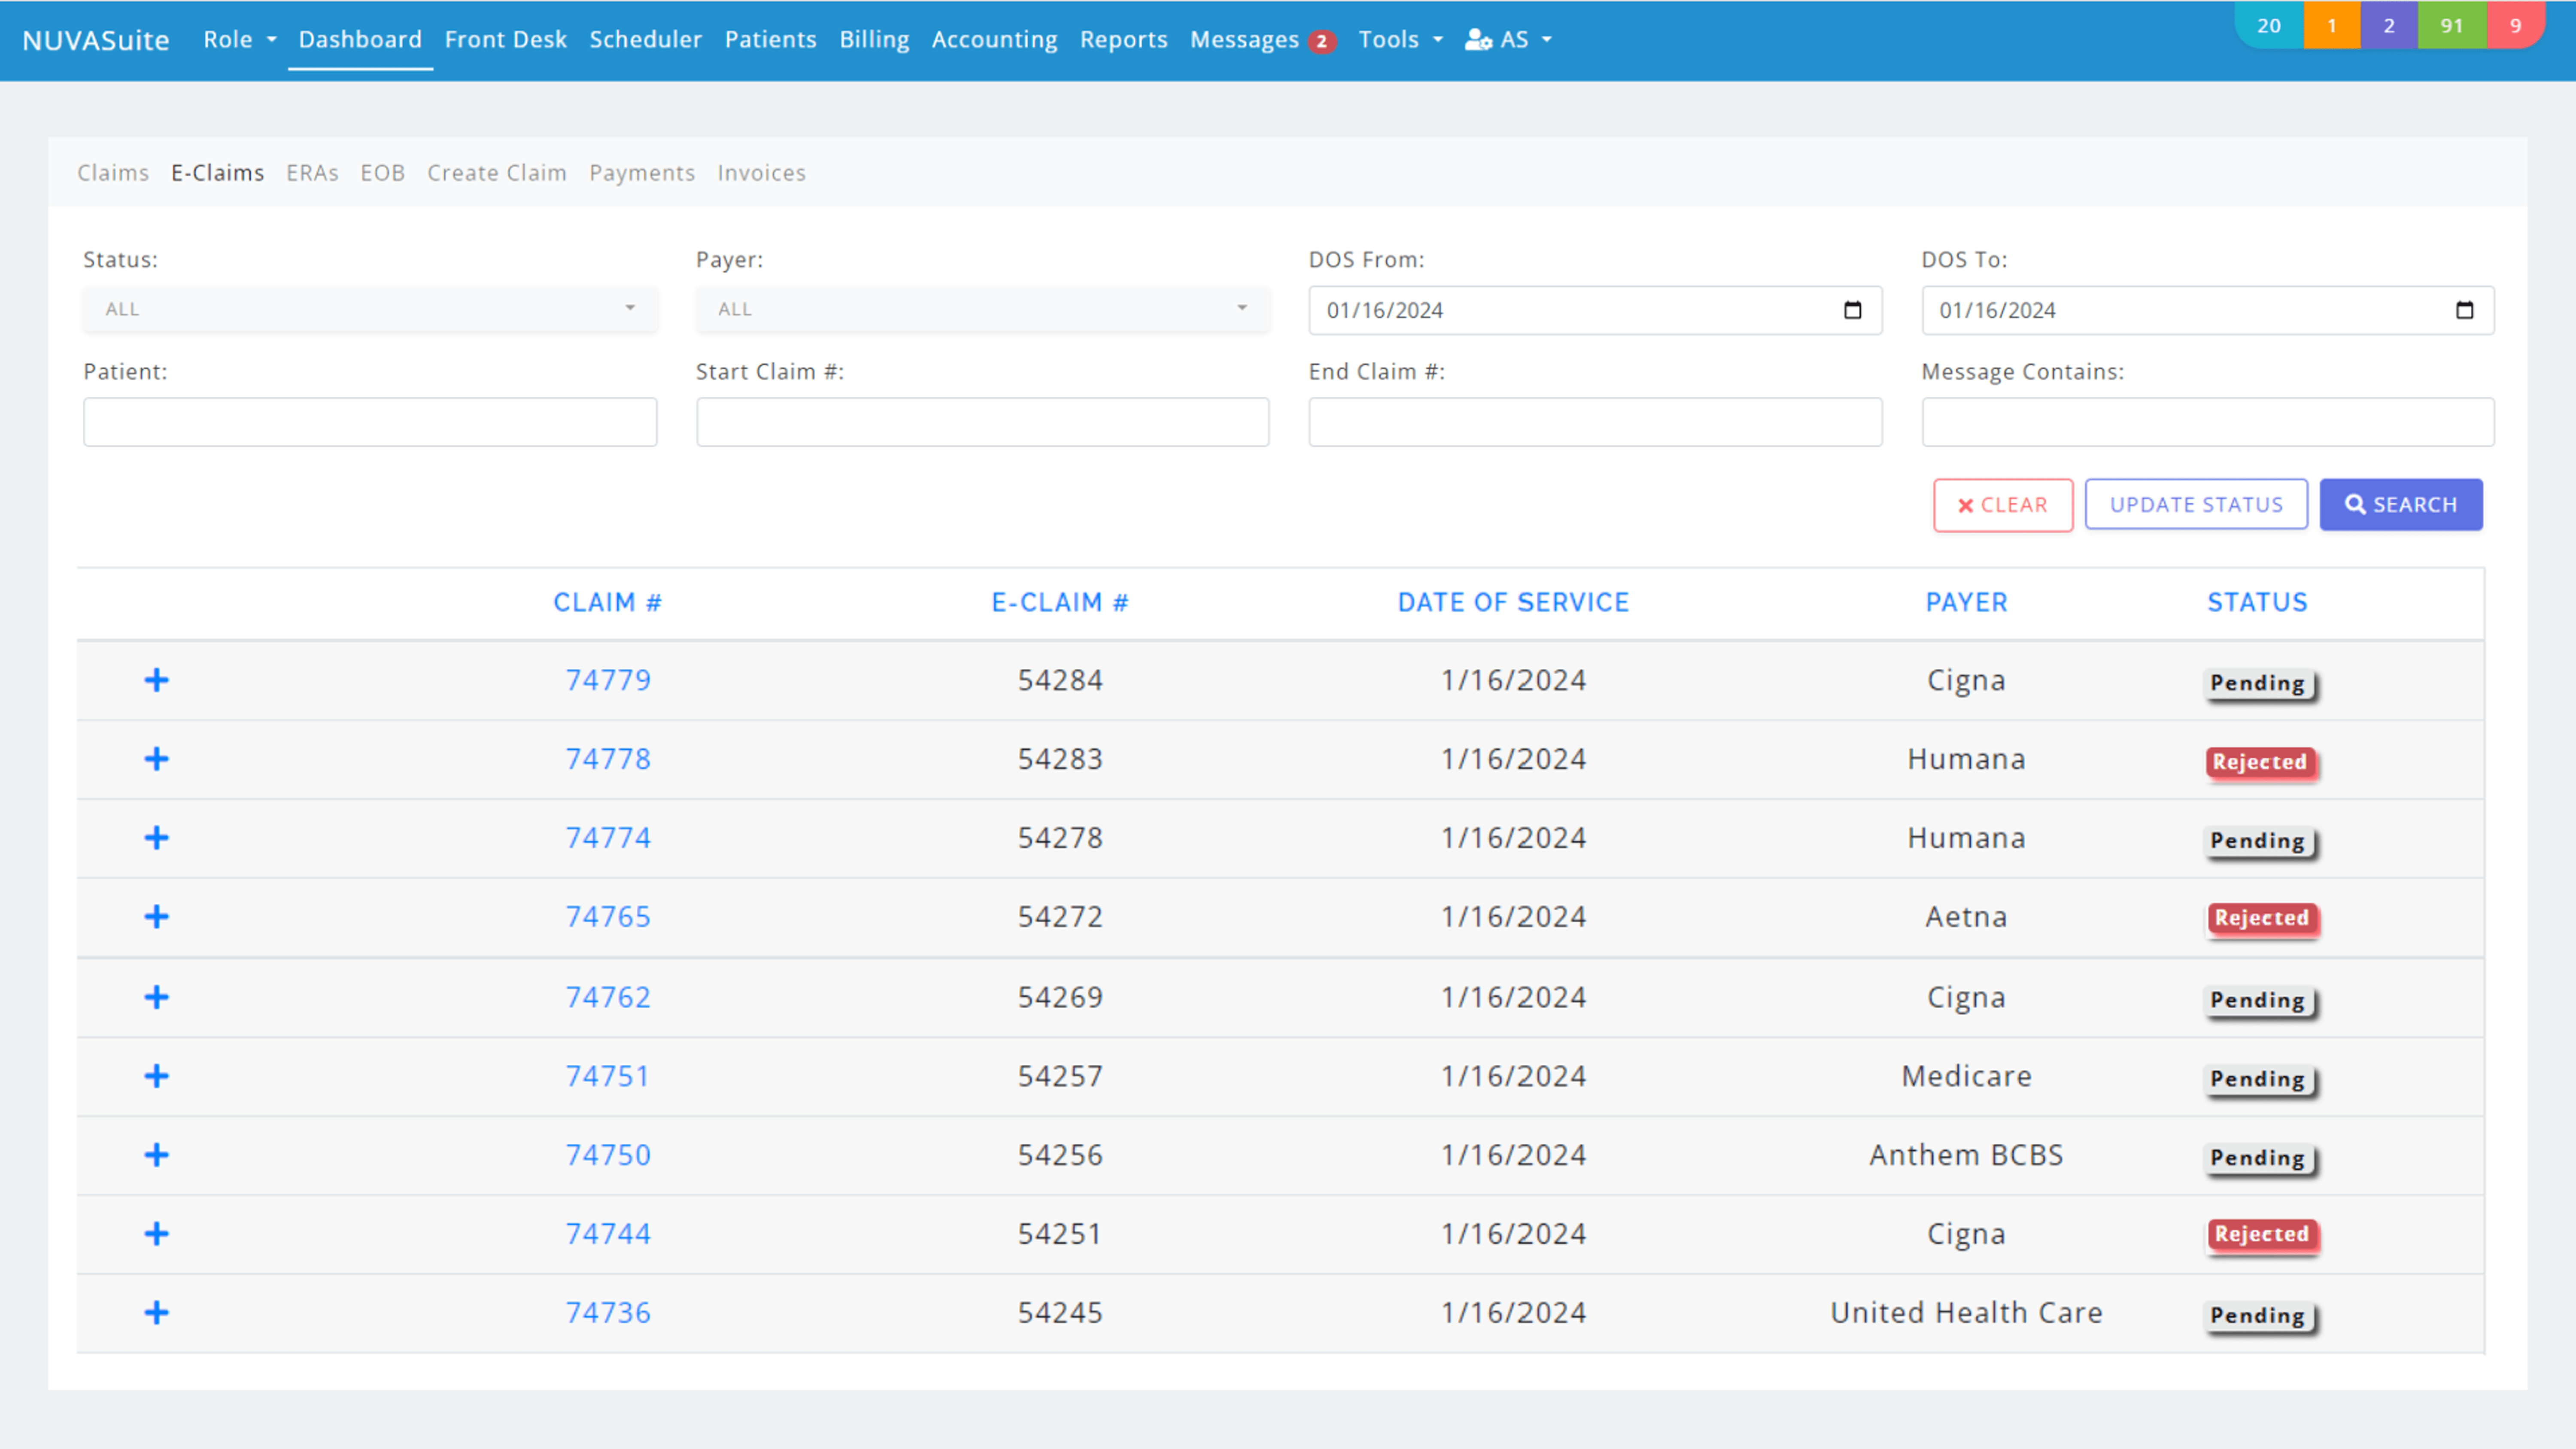Click the Update Status button

[x=2196, y=505]
